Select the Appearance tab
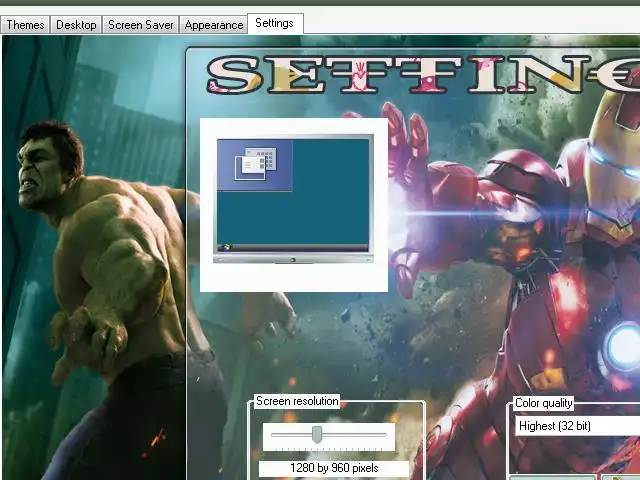This screenshot has height=480, width=640. pos(213,25)
